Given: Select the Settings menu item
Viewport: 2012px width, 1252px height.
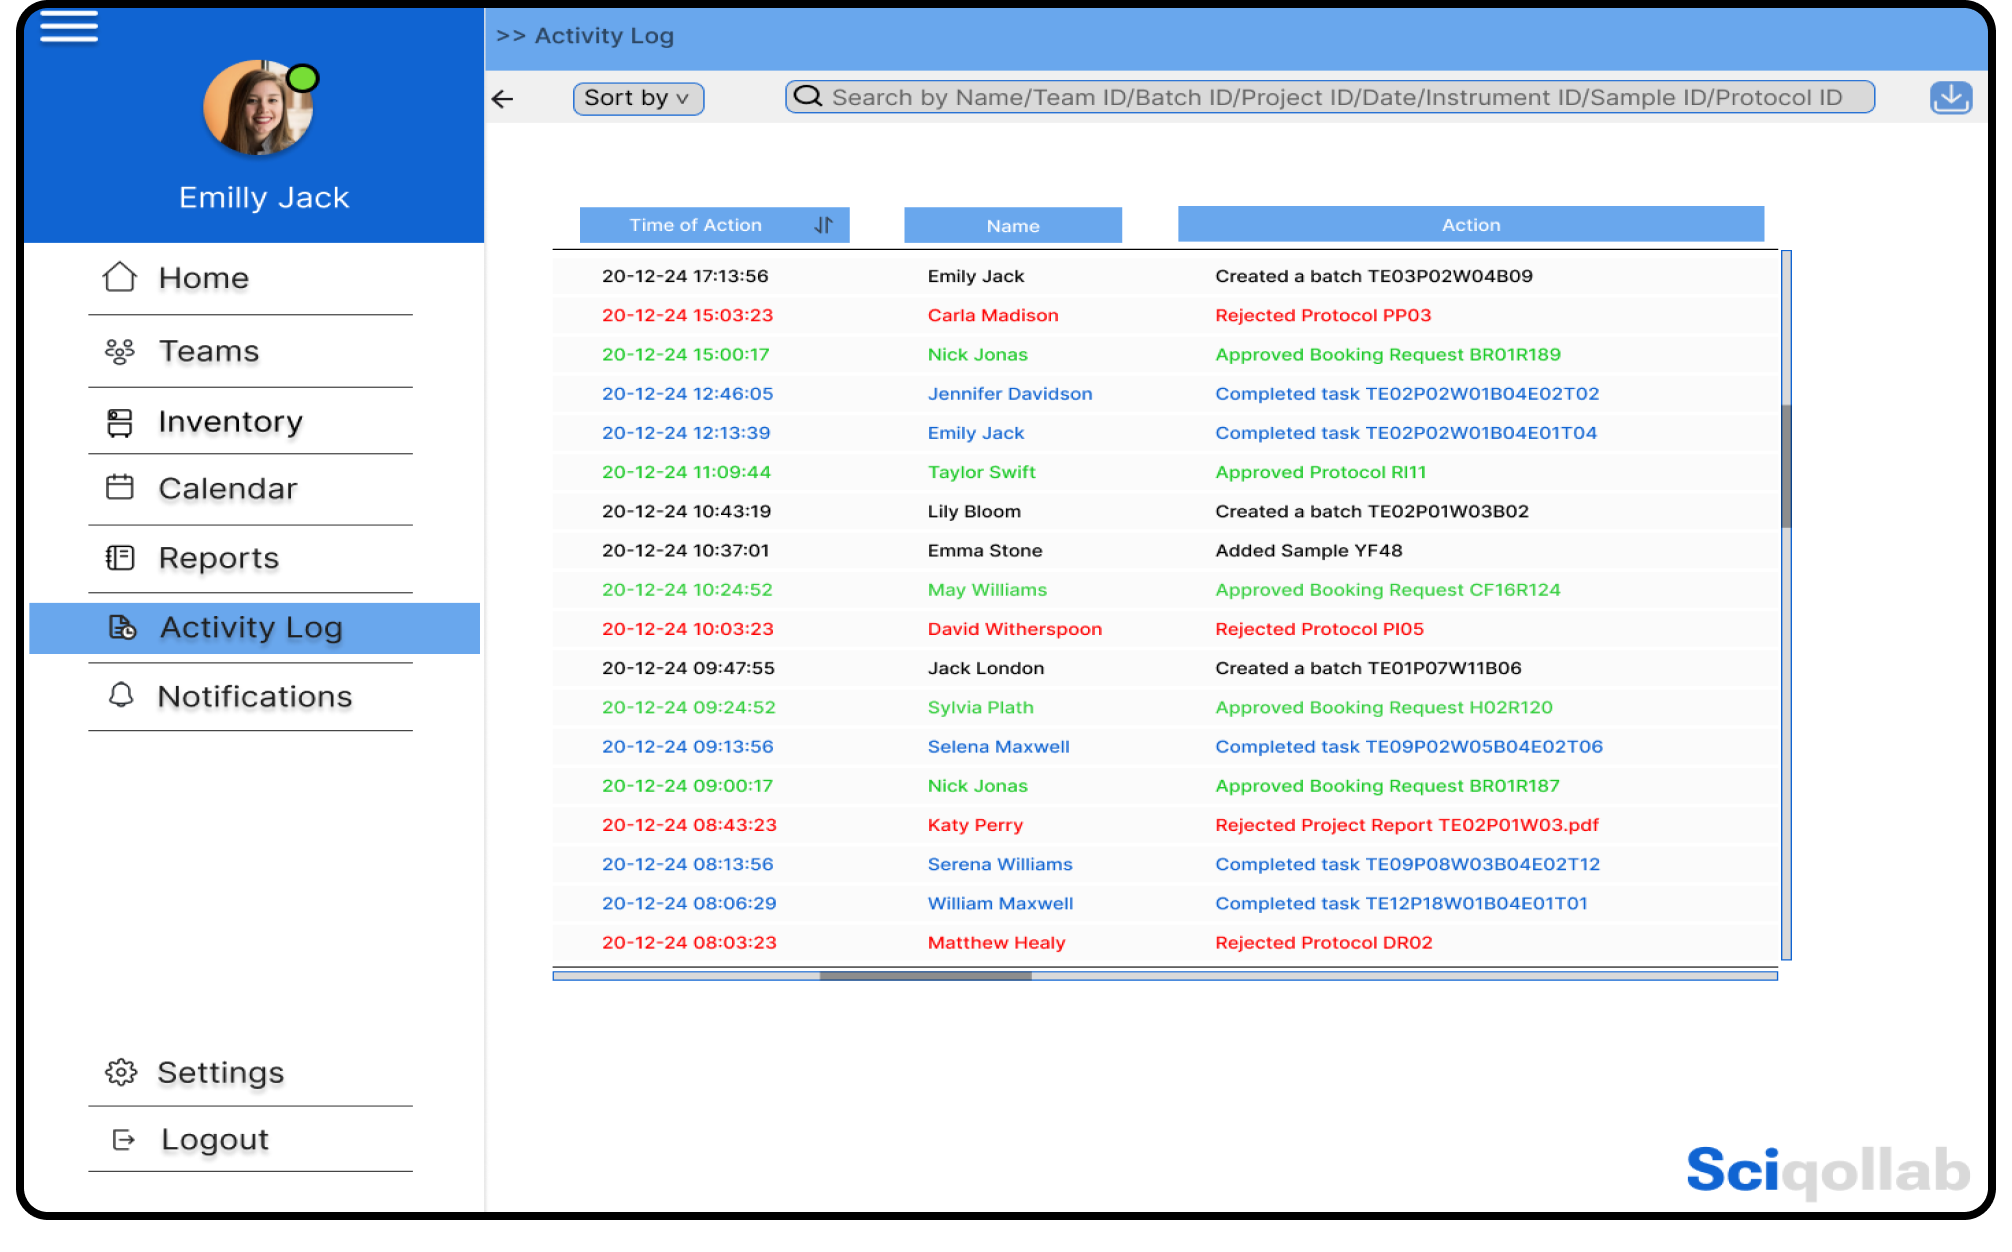Looking at the screenshot, I should [x=222, y=1073].
